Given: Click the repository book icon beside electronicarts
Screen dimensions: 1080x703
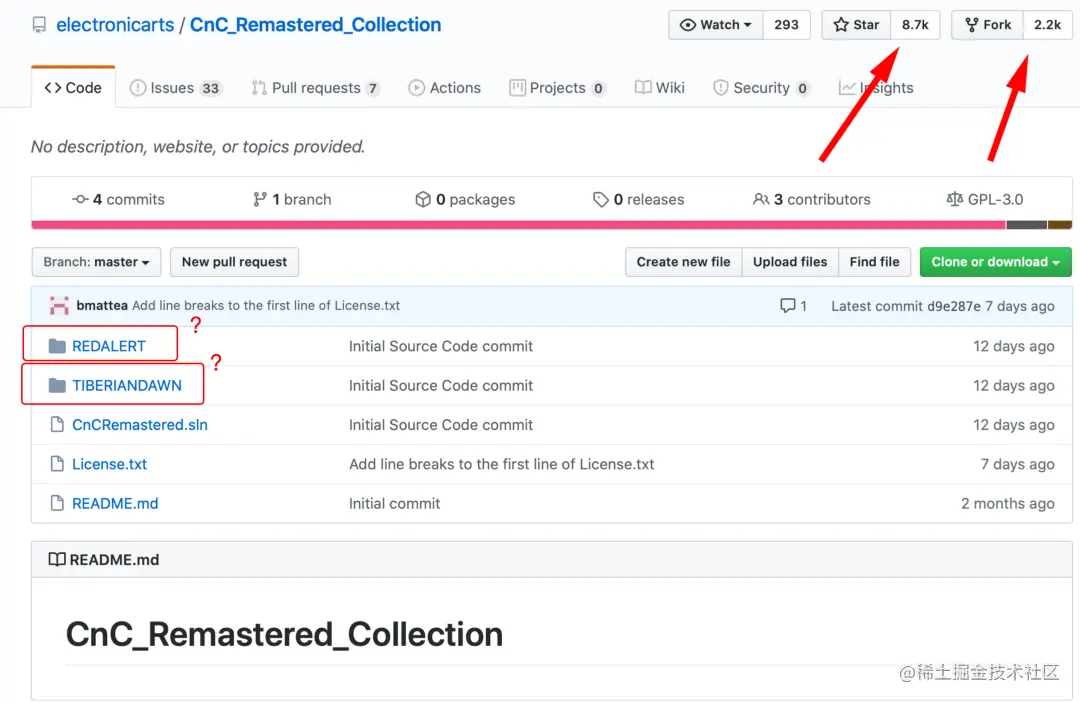Looking at the screenshot, I should coord(39,25).
